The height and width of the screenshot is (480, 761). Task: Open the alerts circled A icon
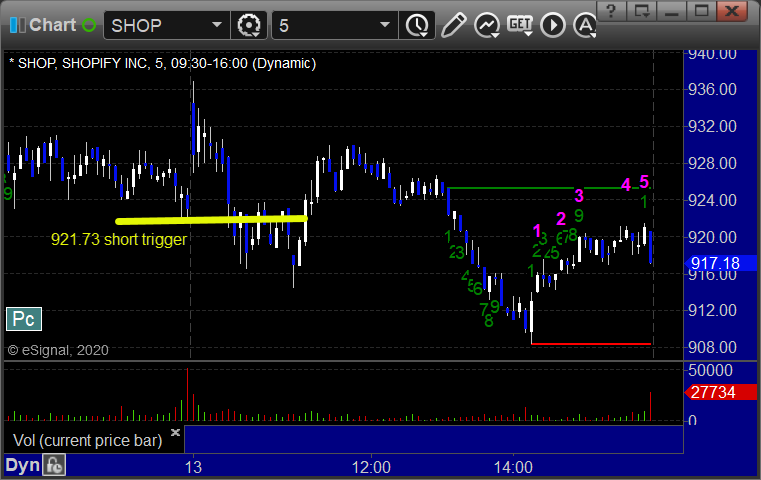585,25
